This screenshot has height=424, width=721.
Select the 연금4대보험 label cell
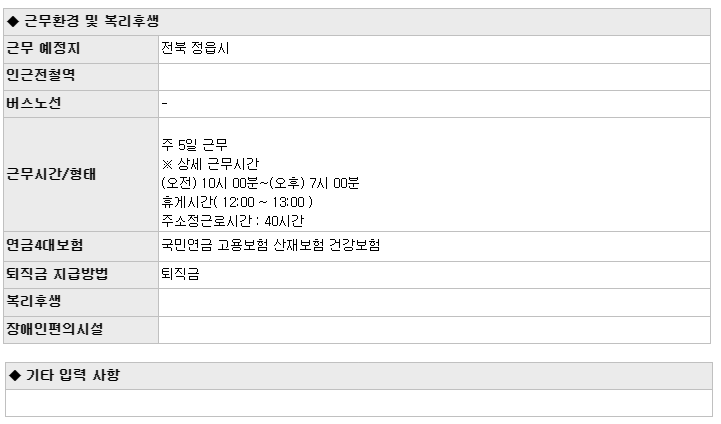coord(81,246)
